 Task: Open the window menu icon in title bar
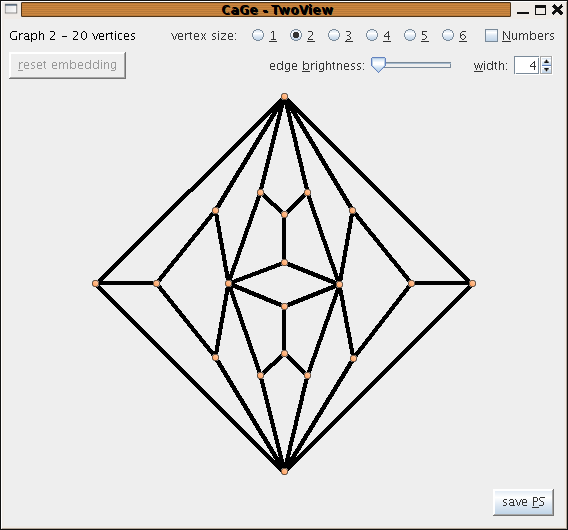11,9
